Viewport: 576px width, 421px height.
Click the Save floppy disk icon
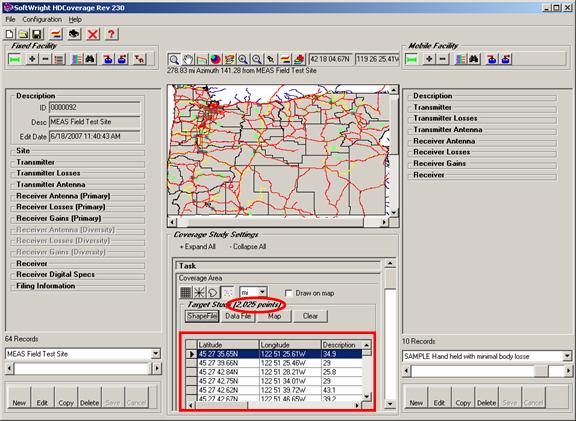tap(37, 35)
